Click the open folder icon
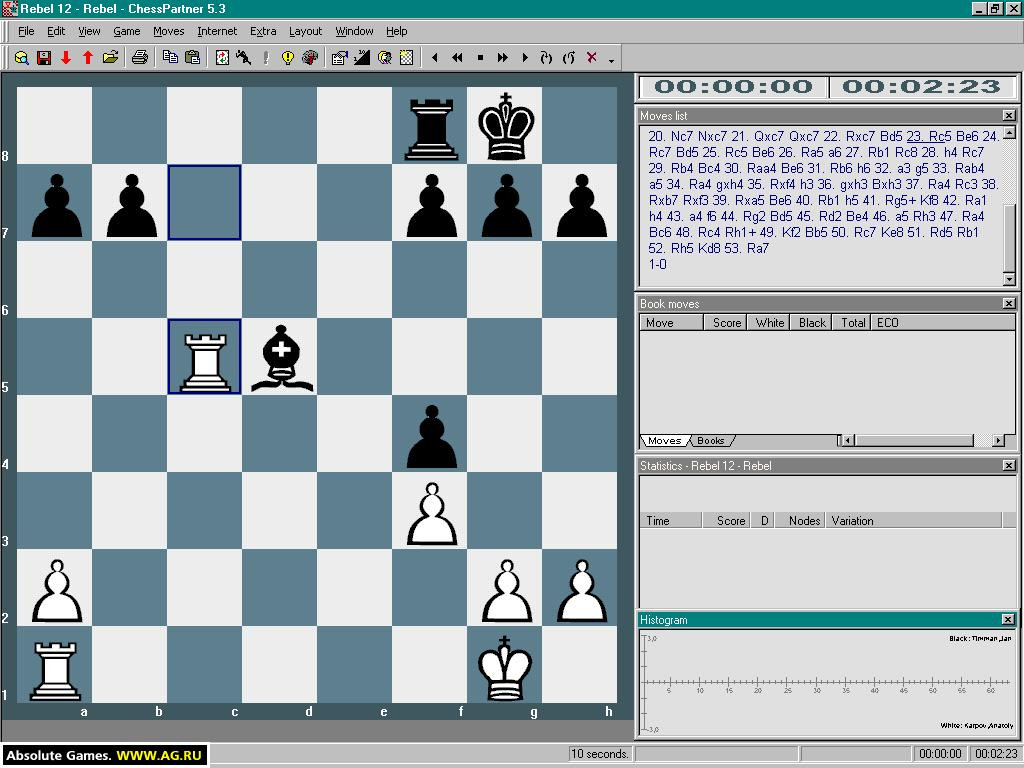The height and width of the screenshot is (768, 1024). click(x=110, y=57)
